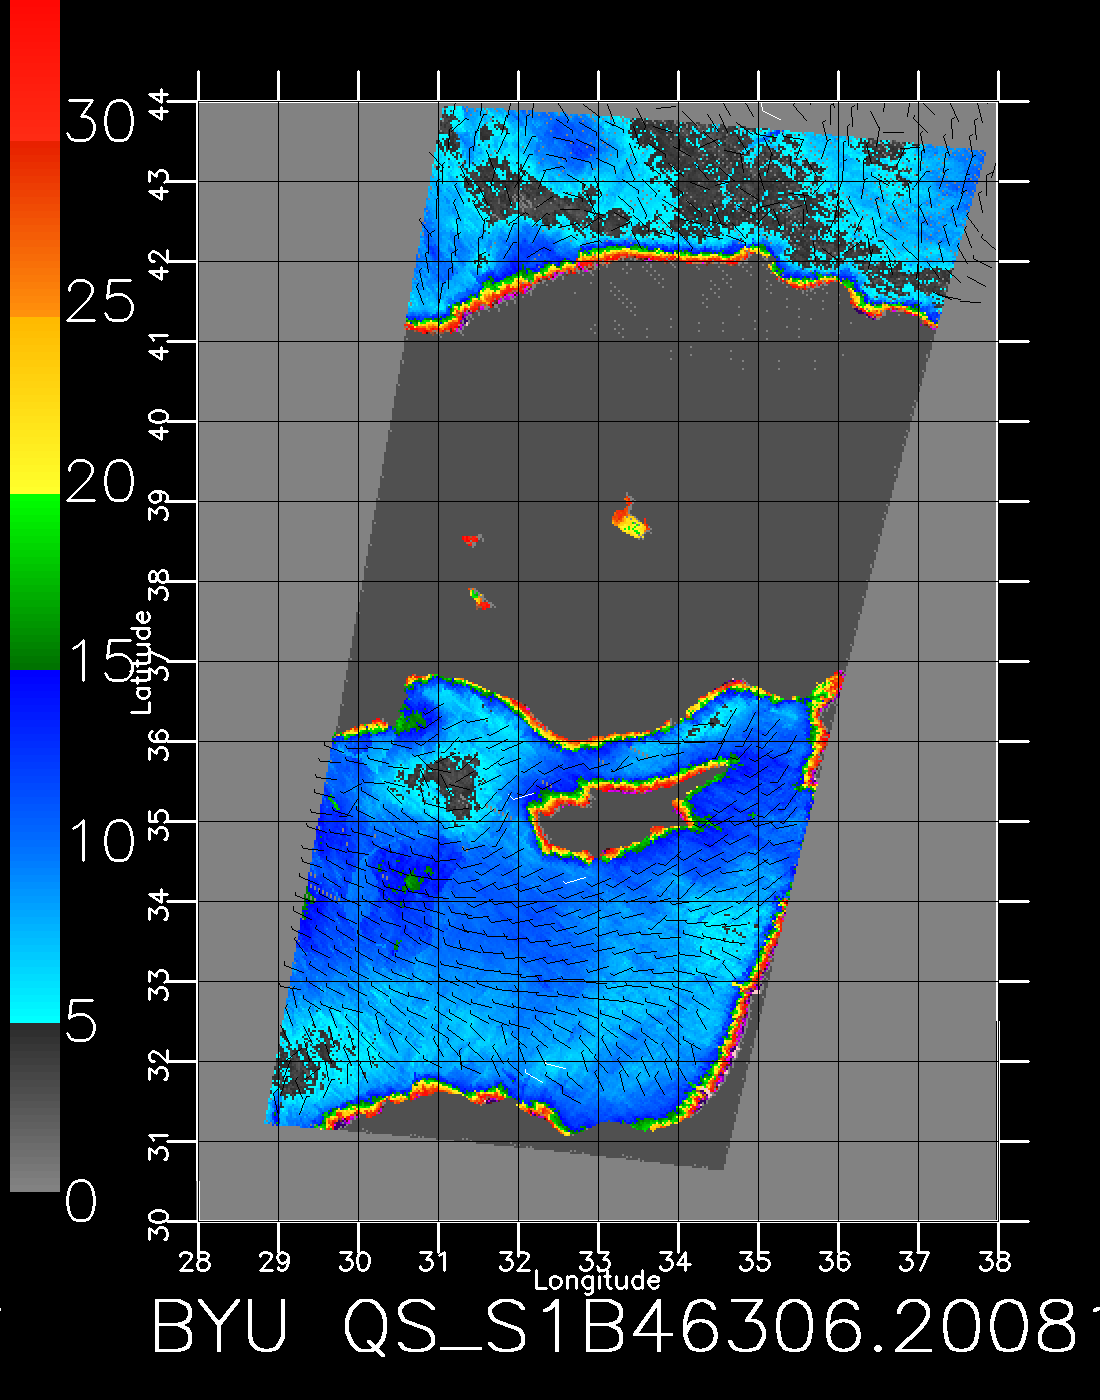The width and height of the screenshot is (1100, 1400).
Task: Click the colorbar scale label "0"
Action: coord(82,1201)
